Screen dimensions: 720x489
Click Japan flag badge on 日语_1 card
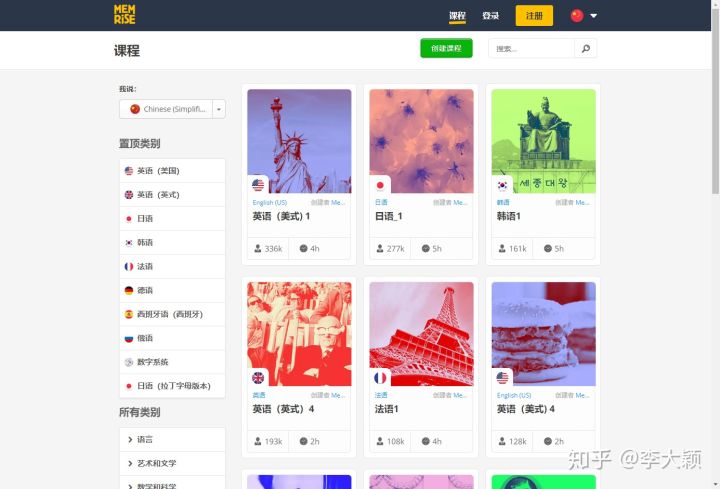(380, 185)
